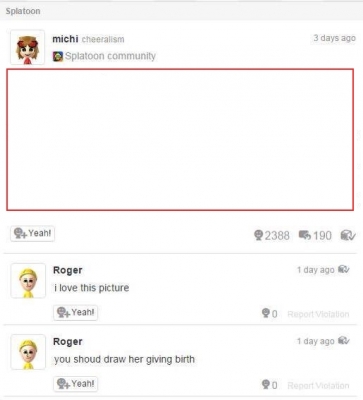Click Yeah count icon on first comment
363x400 pixels.
266,313
